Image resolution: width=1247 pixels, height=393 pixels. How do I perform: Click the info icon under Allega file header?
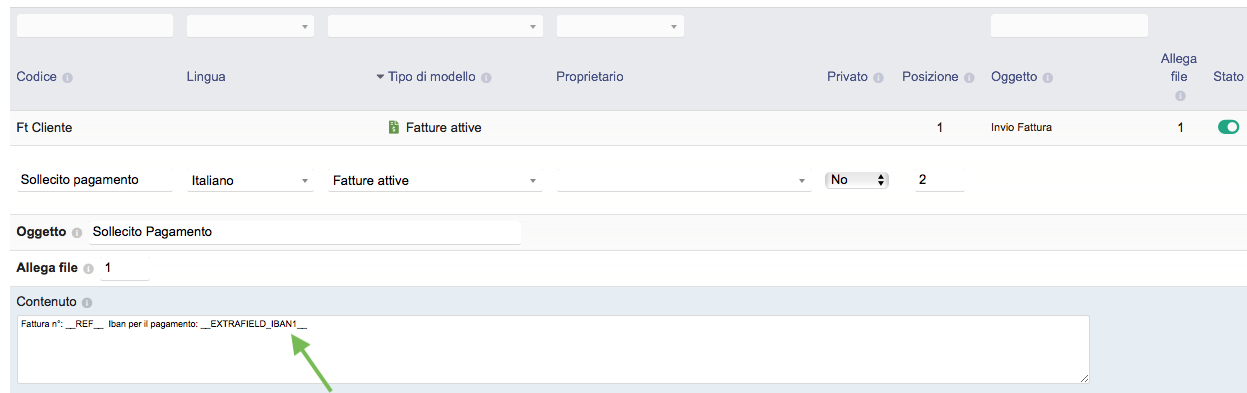point(1180,96)
